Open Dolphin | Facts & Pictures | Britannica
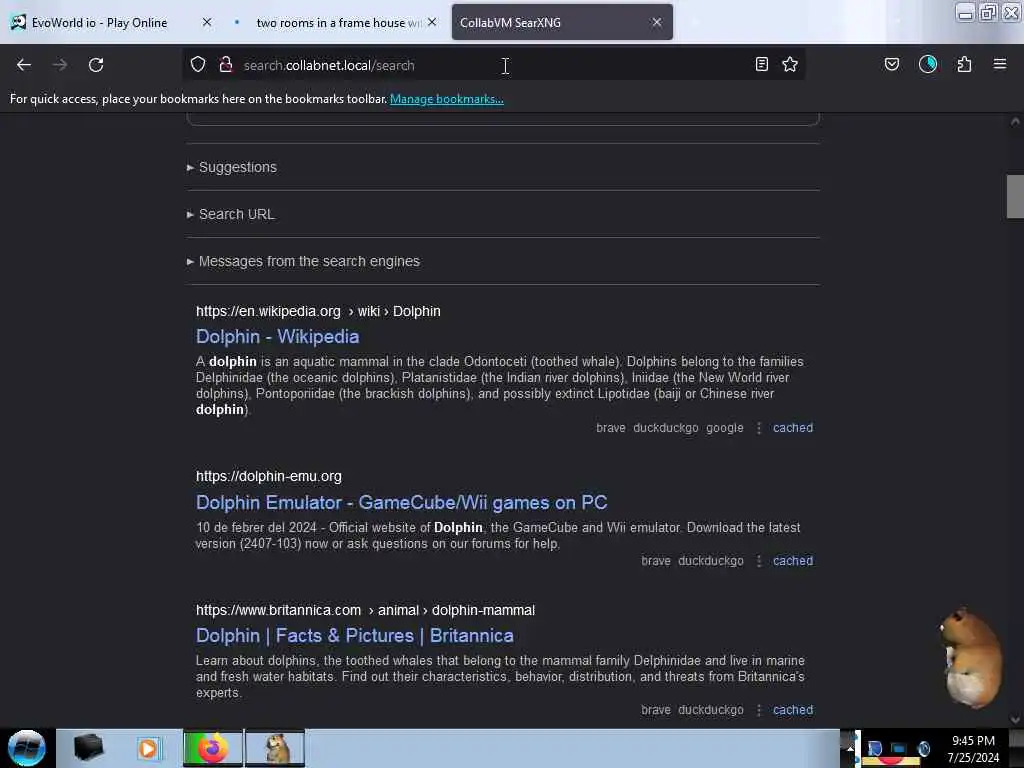Image resolution: width=1024 pixels, height=768 pixels. [x=355, y=636]
